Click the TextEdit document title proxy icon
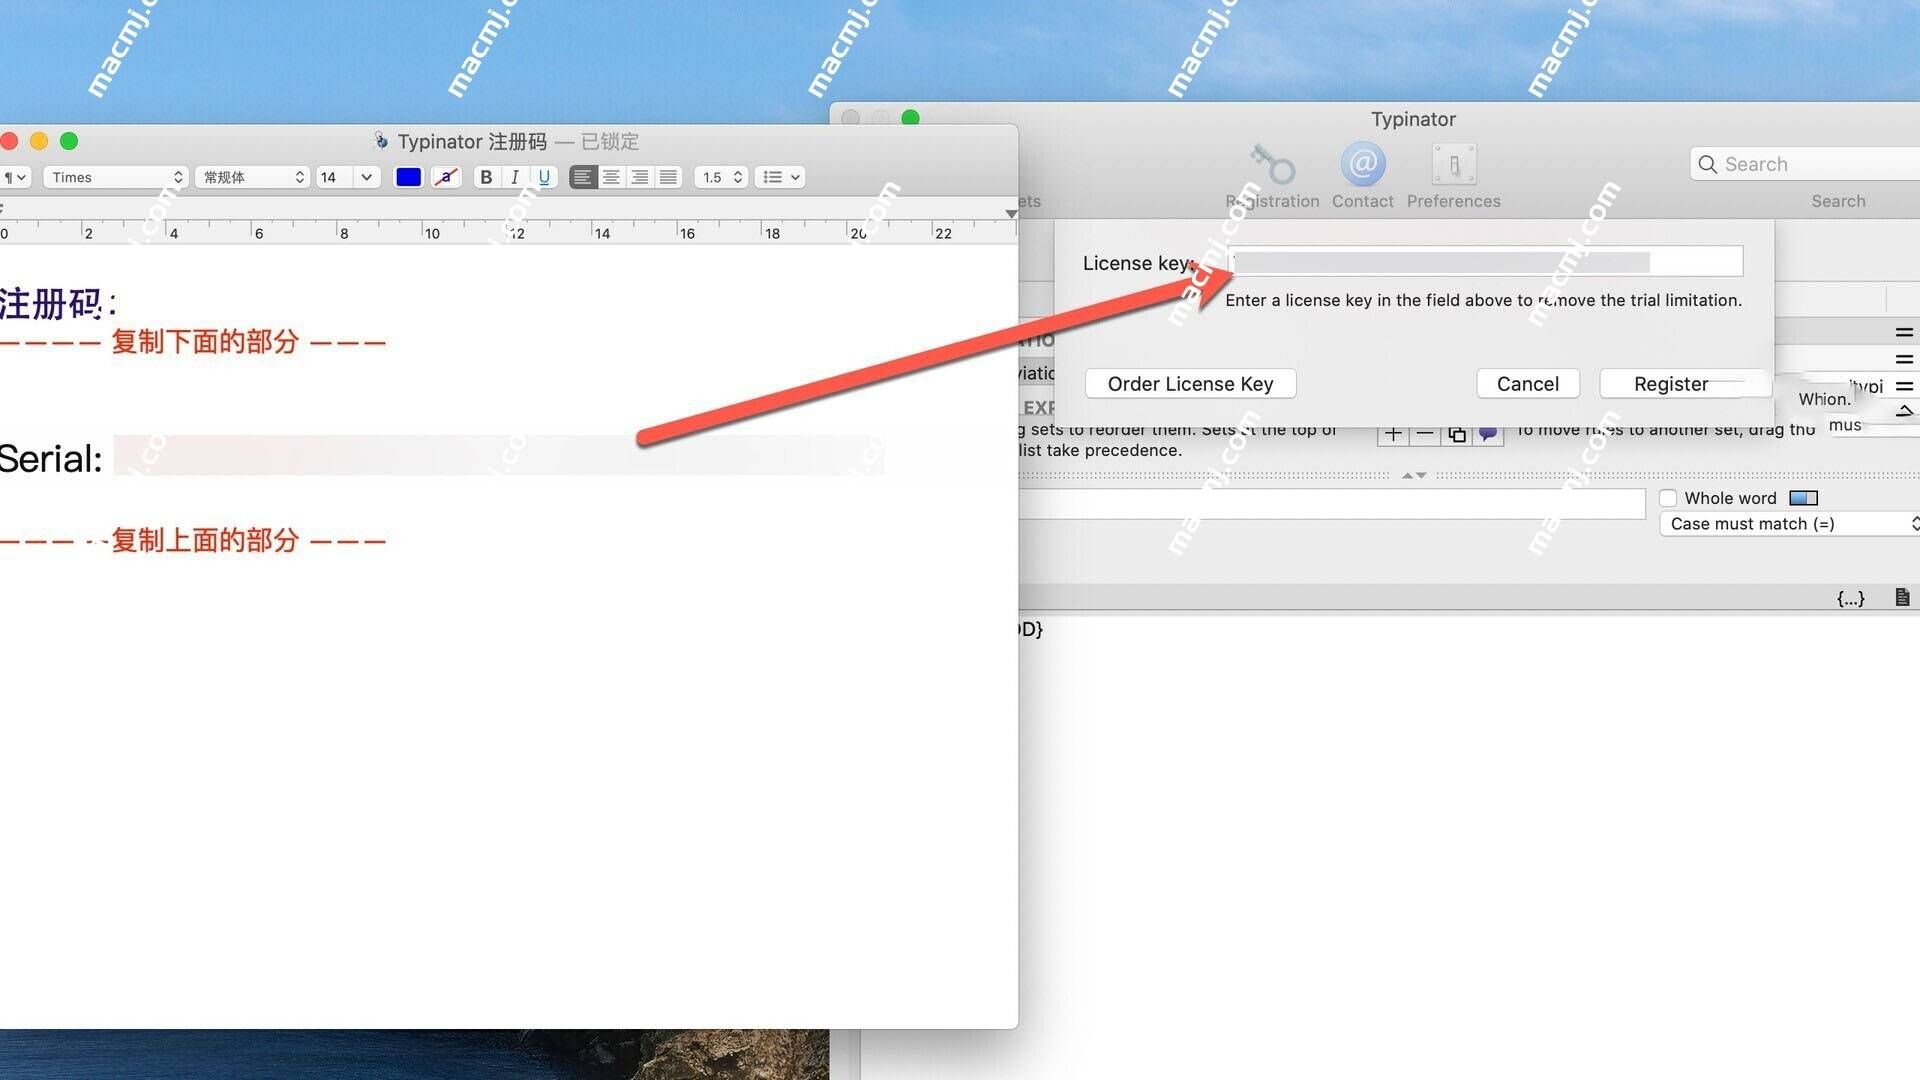 (380, 140)
